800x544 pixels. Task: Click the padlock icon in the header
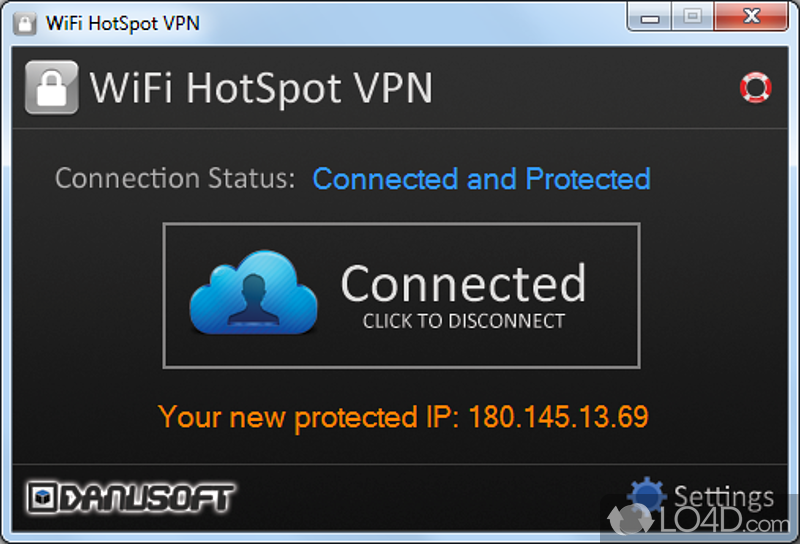(x=51, y=88)
